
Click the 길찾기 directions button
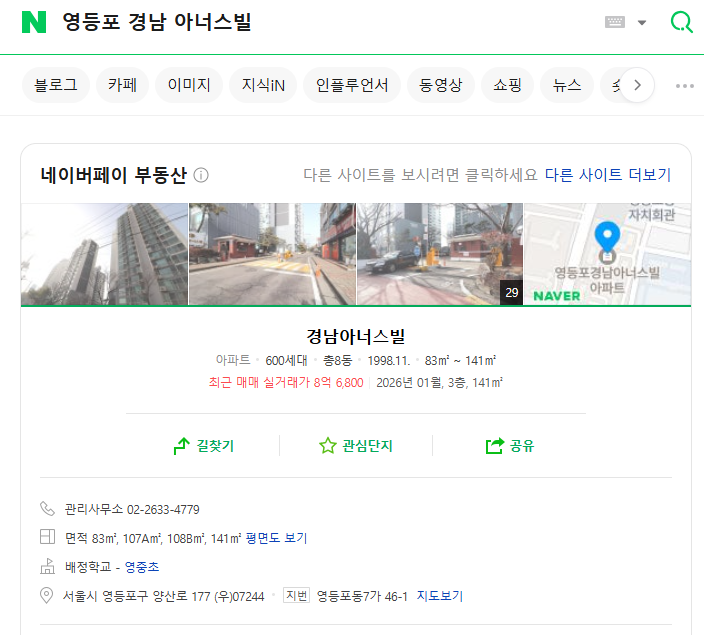pos(204,445)
